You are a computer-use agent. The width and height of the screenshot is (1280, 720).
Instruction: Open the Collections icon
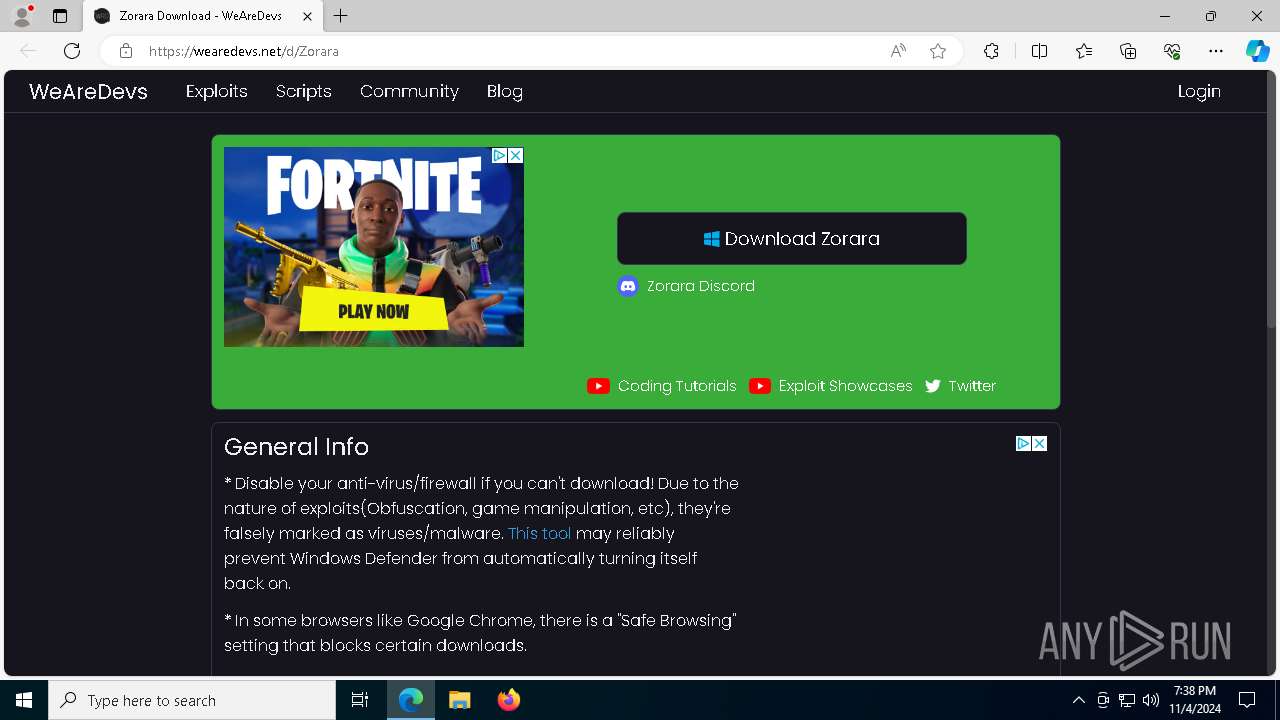(x=1128, y=51)
